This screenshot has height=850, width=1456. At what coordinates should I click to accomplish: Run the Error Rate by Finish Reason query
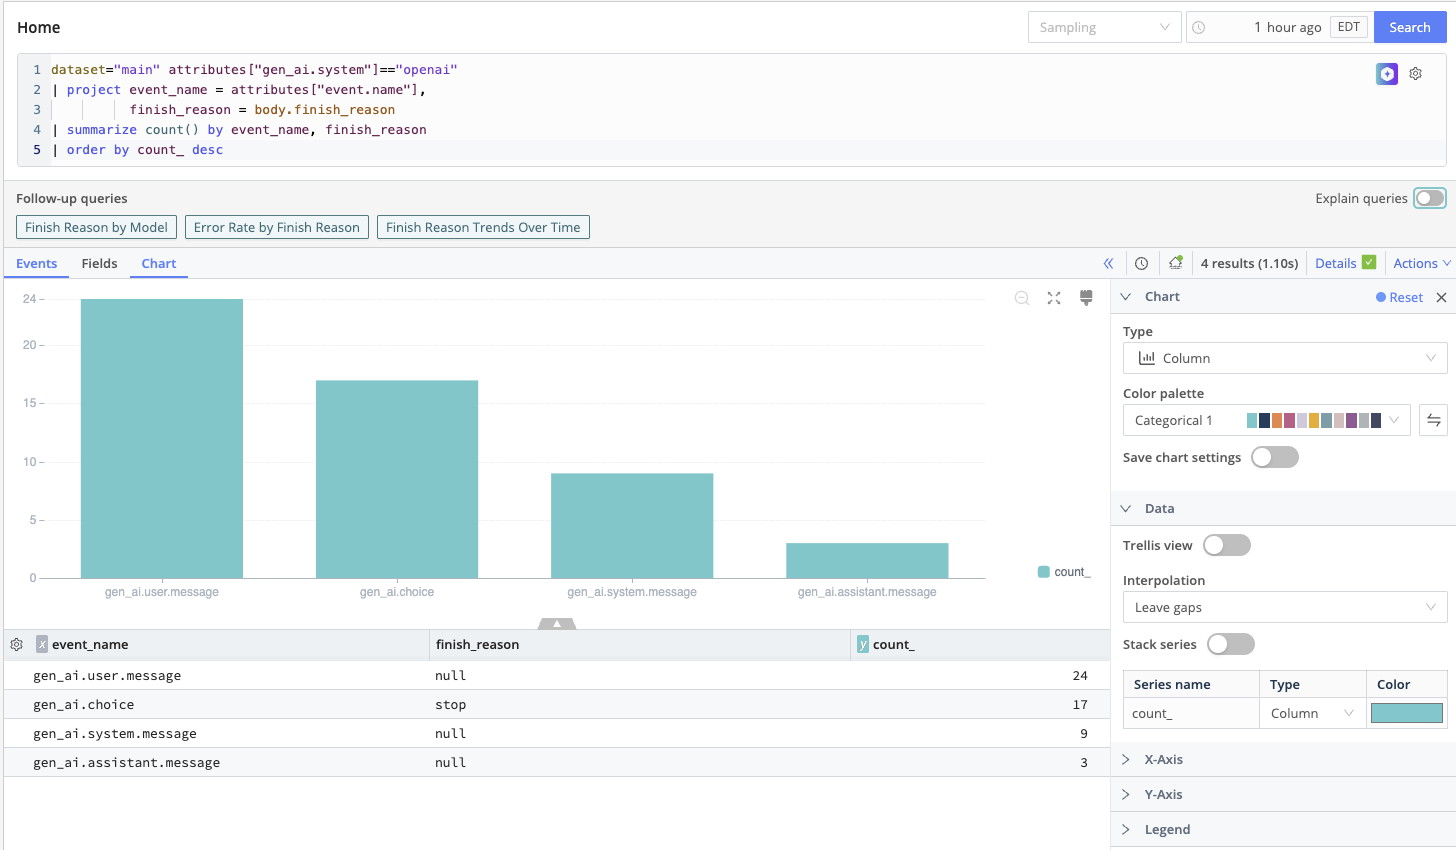point(277,228)
